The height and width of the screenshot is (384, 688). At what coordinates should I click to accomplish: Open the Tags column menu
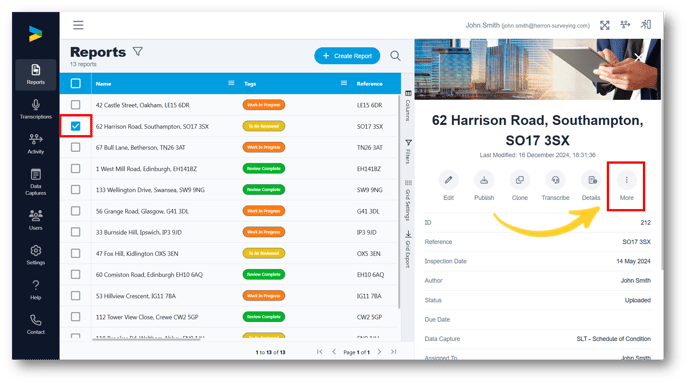(344, 83)
